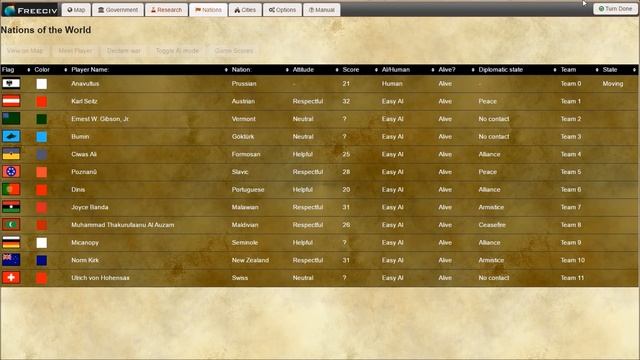Click Norm Kirk's dark blue color swatch
Viewport: 640px width, 360px height.
point(42,260)
